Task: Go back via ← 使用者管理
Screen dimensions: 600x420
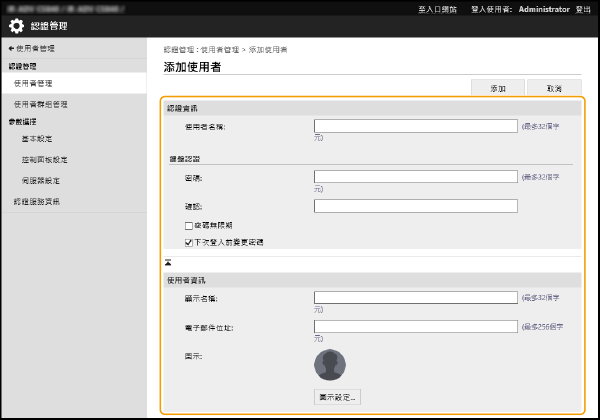Action: coord(32,48)
